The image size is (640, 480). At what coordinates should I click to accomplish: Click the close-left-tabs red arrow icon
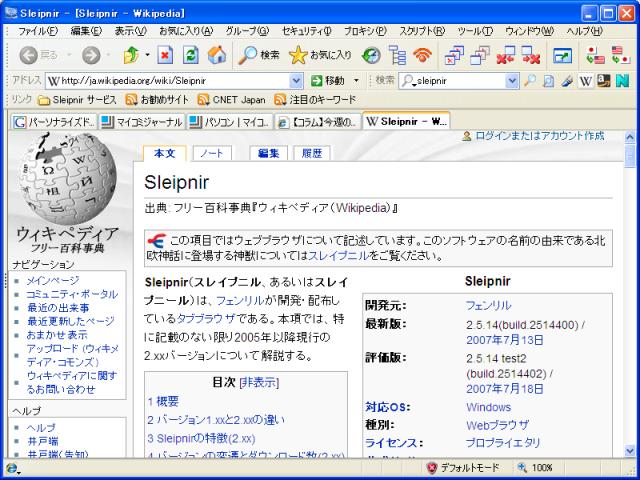tap(506, 55)
